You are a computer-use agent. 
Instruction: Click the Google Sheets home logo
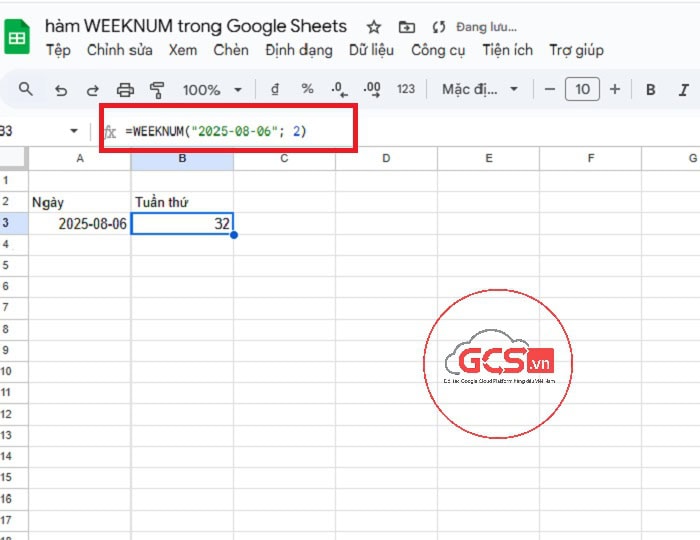coord(17,38)
